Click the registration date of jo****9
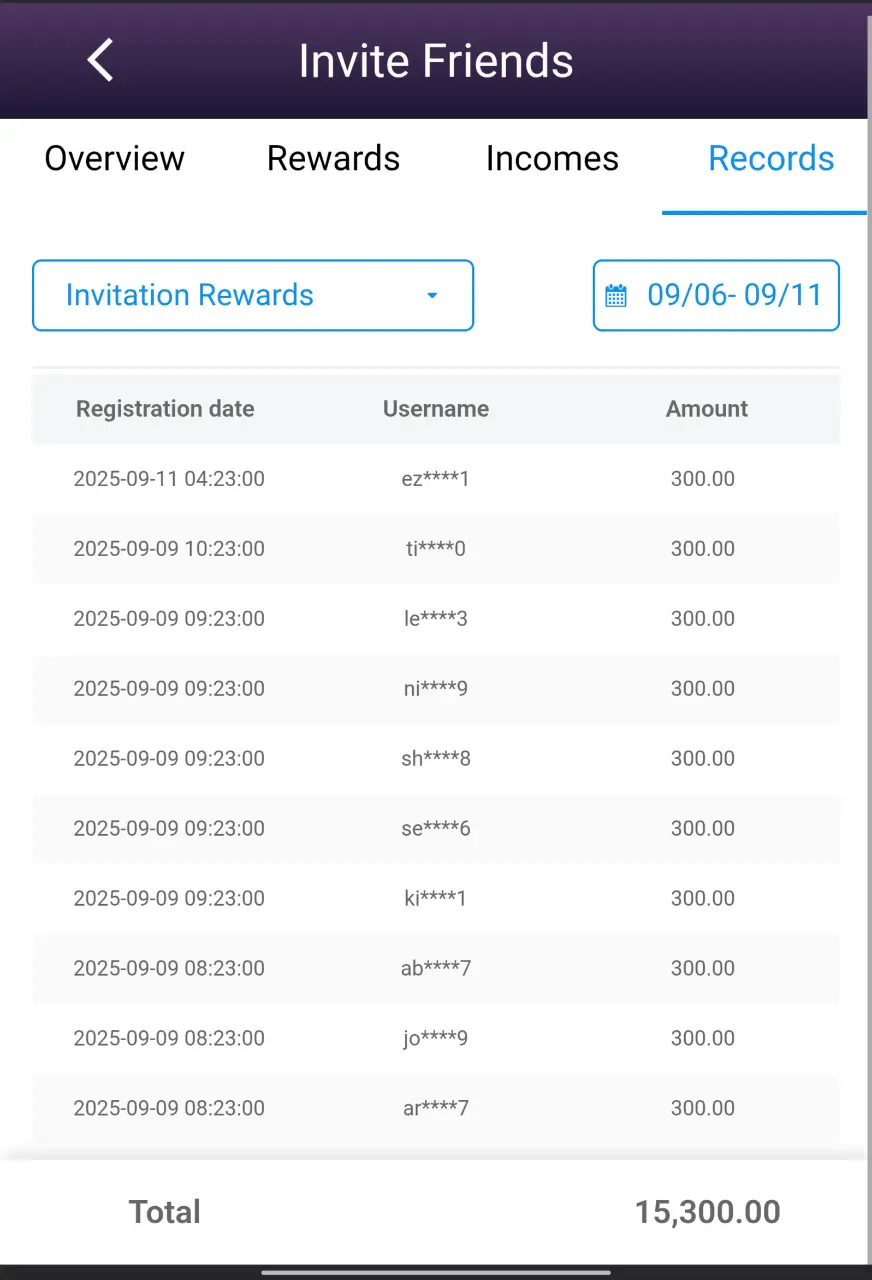The image size is (872, 1280). 169,1039
